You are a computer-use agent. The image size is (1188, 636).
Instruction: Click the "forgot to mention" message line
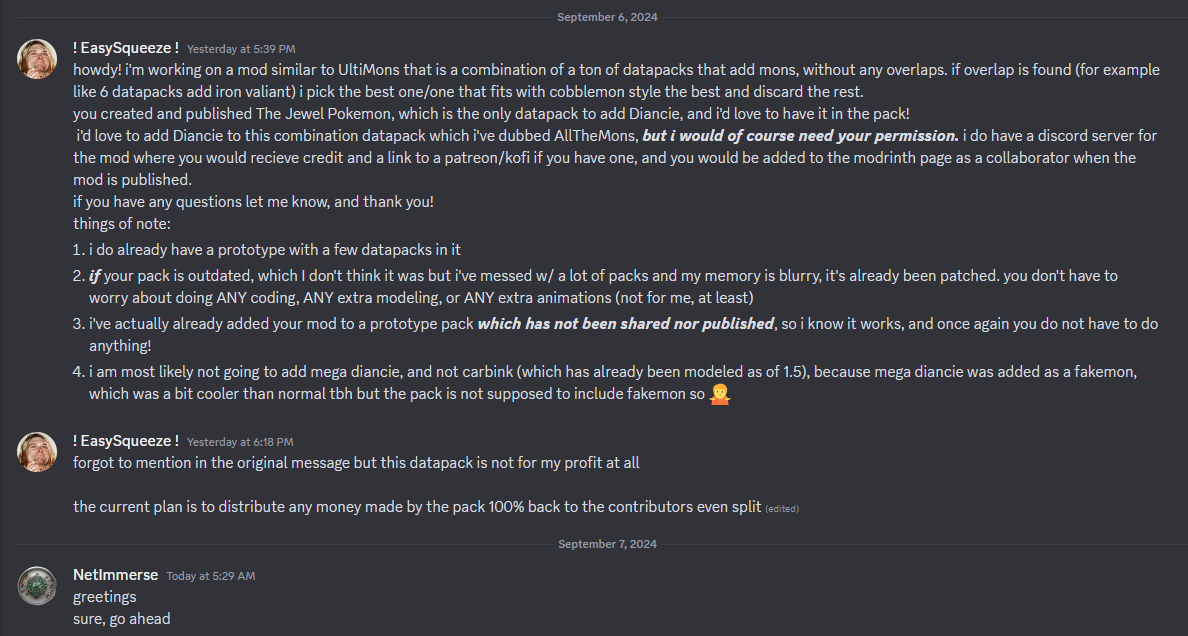tap(356, 463)
